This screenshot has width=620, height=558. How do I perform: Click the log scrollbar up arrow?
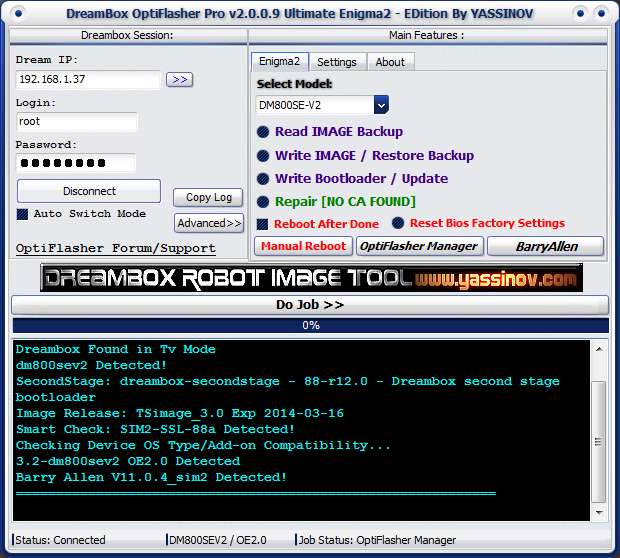click(599, 349)
